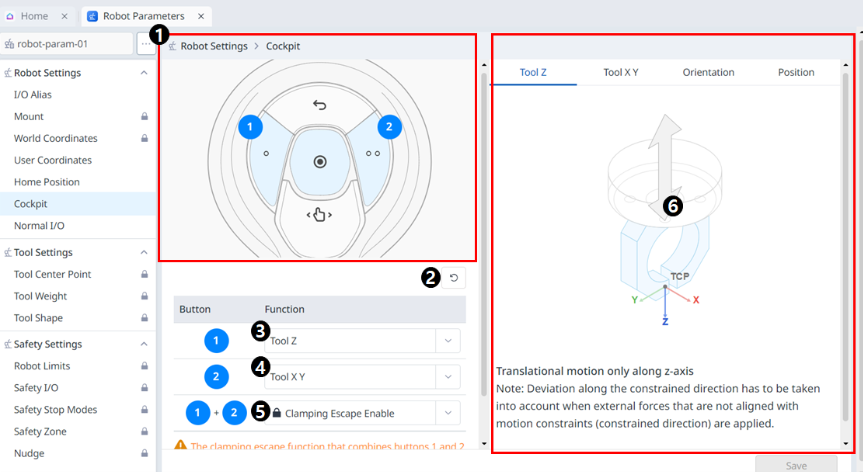
Task: Open the Home tab
Action: pyautogui.click(x=34, y=16)
